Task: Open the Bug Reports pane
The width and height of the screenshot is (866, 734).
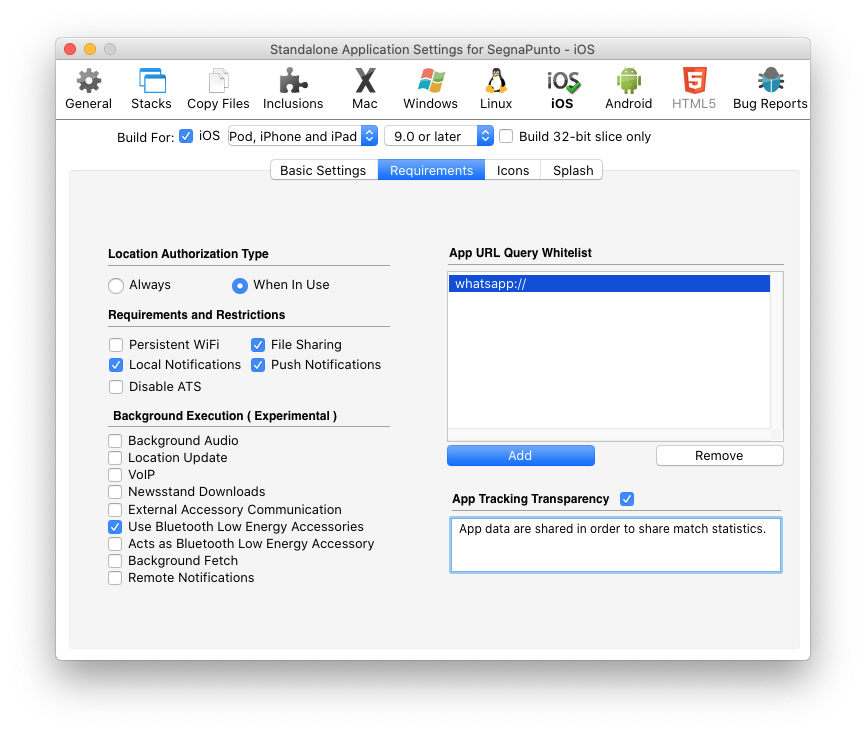Action: click(769, 88)
